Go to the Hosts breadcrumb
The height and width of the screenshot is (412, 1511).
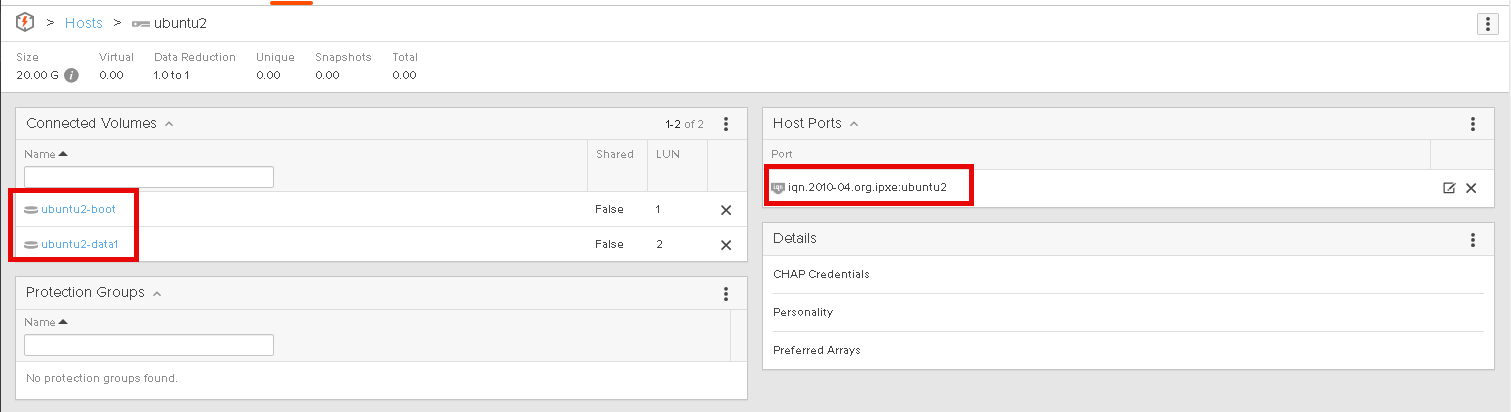84,23
